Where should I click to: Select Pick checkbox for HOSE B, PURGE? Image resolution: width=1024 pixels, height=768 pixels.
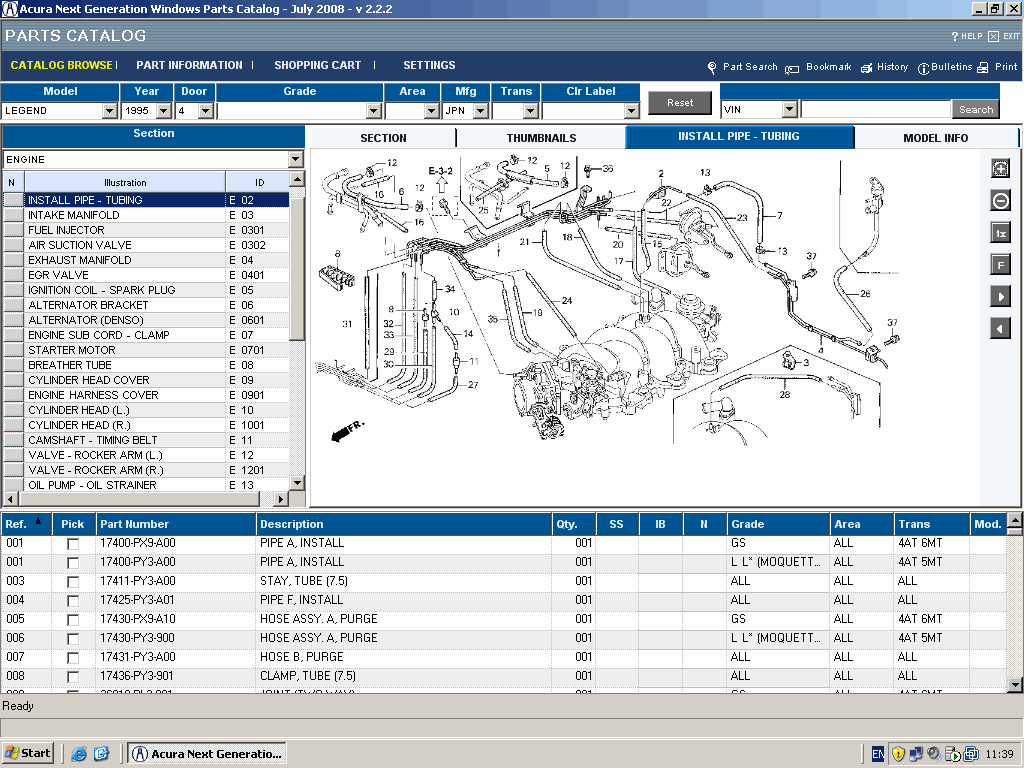(73, 658)
